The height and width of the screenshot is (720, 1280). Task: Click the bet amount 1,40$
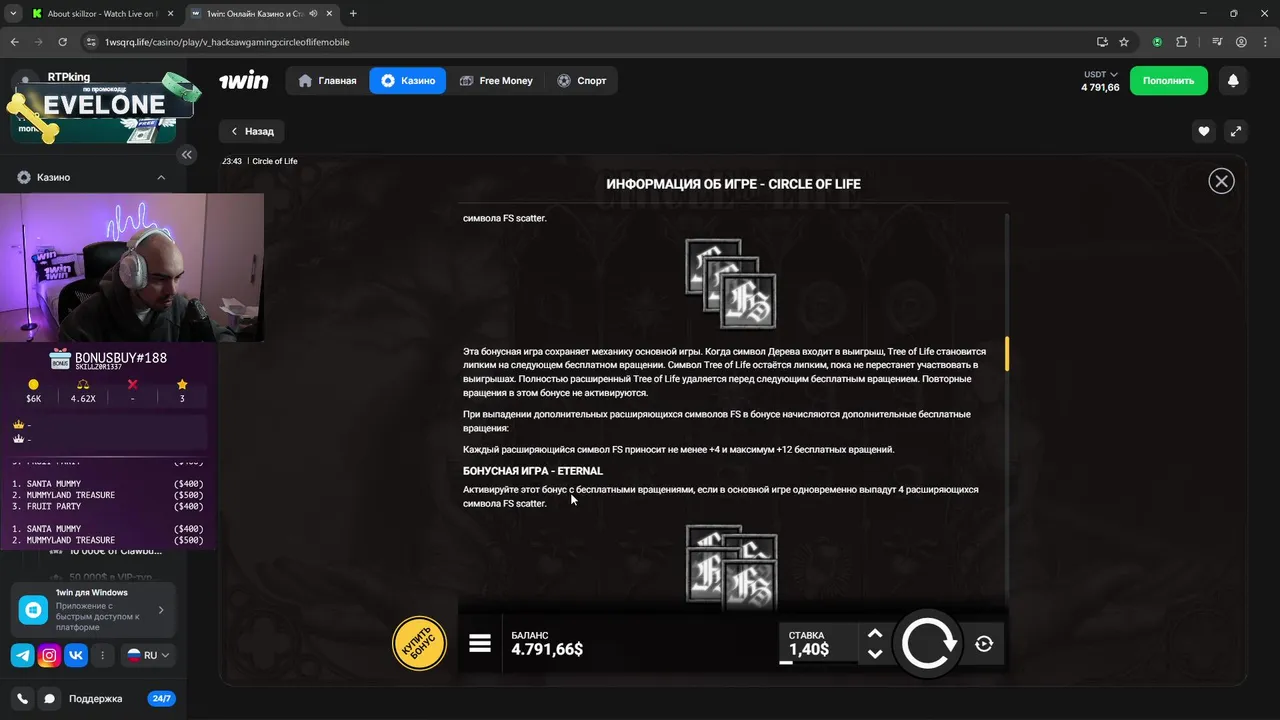tap(809, 649)
